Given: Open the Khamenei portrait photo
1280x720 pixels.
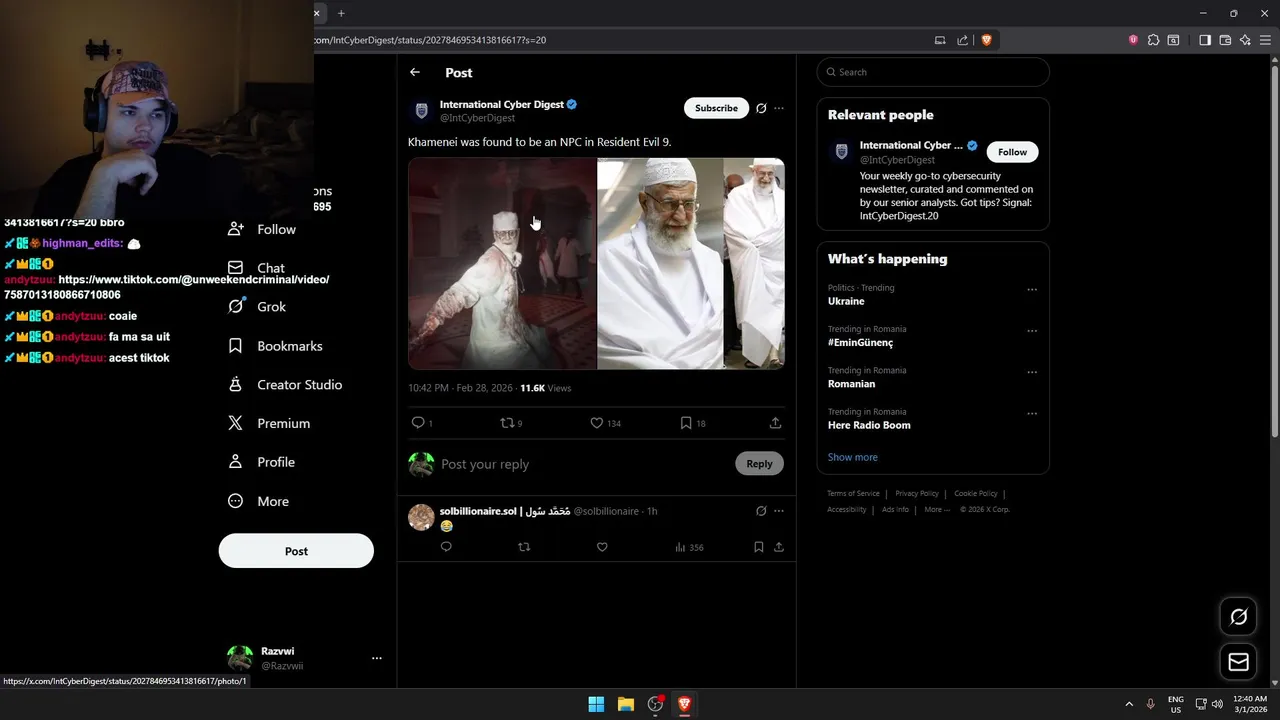Looking at the screenshot, I should [660, 264].
